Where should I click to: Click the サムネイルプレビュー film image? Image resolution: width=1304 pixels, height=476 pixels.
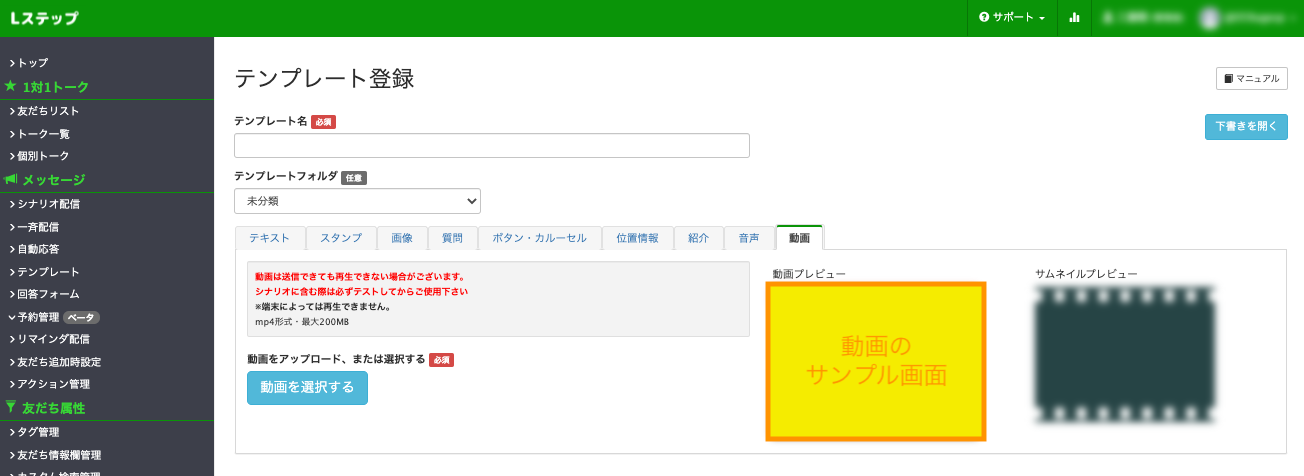[1125, 355]
